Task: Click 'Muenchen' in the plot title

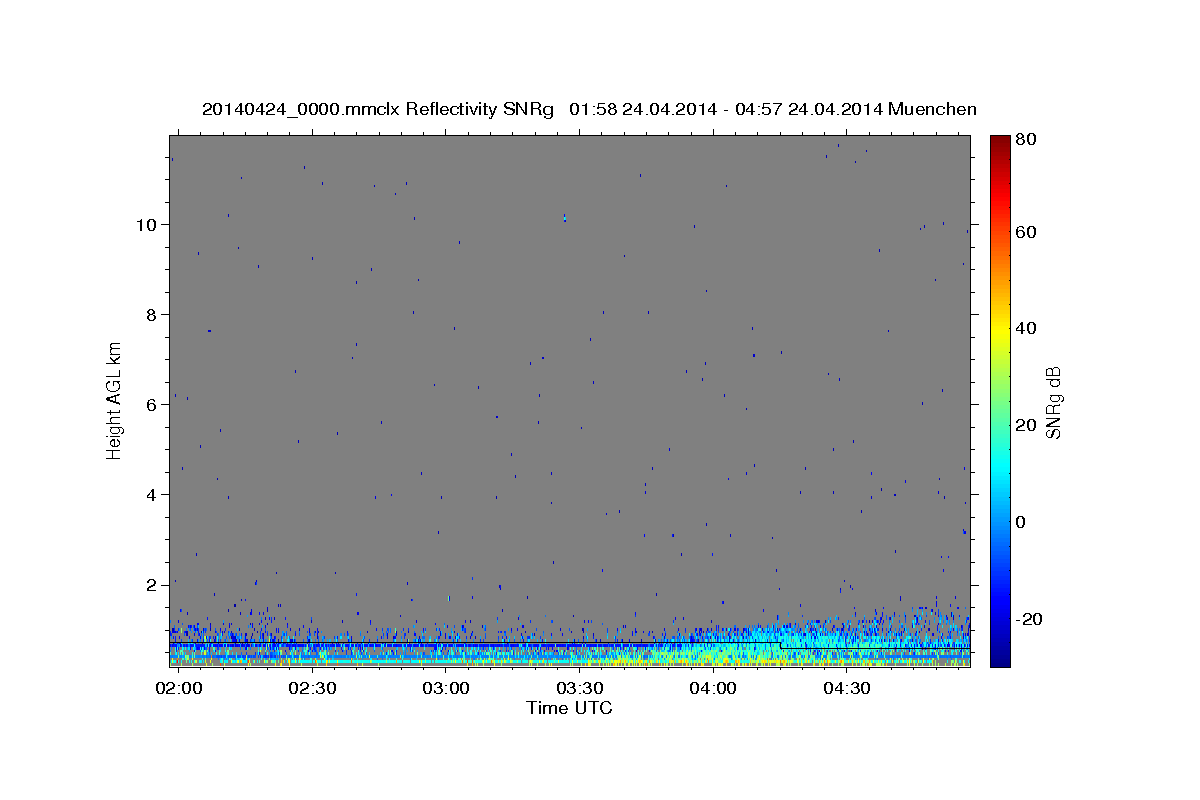Action: [x=932, y=109]
